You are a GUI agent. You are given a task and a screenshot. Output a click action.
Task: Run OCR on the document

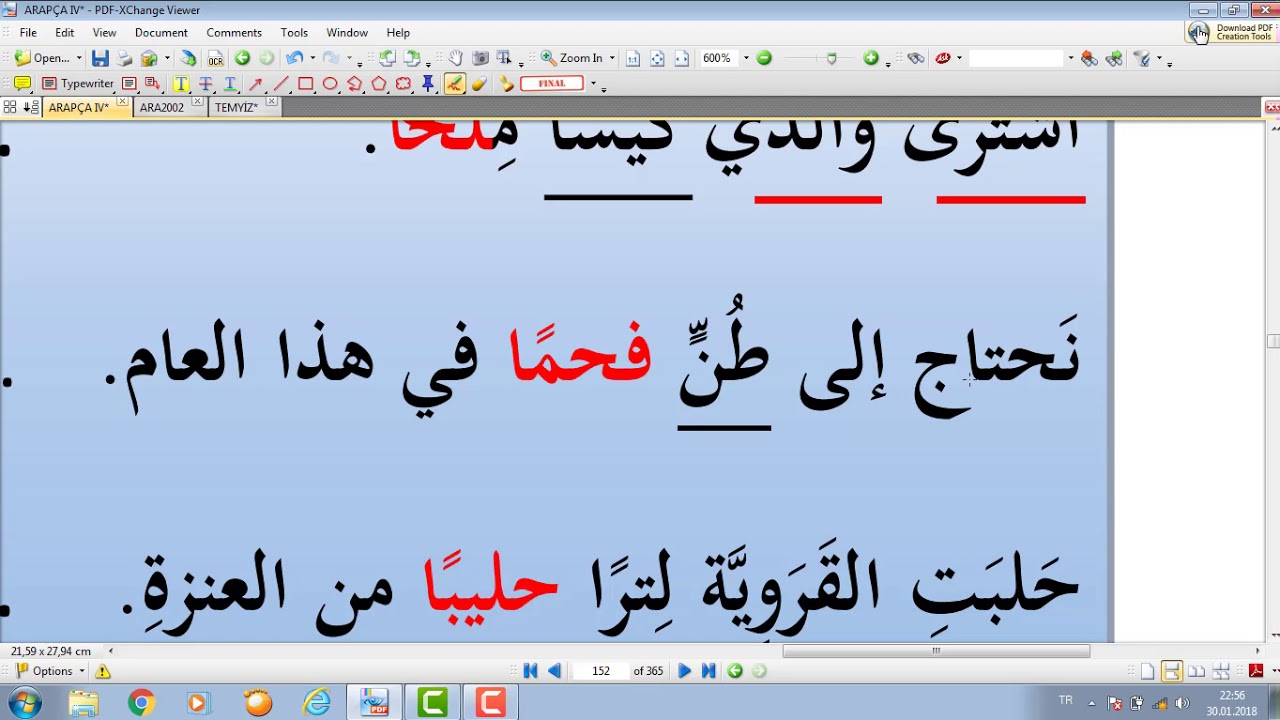coord(215,58)
